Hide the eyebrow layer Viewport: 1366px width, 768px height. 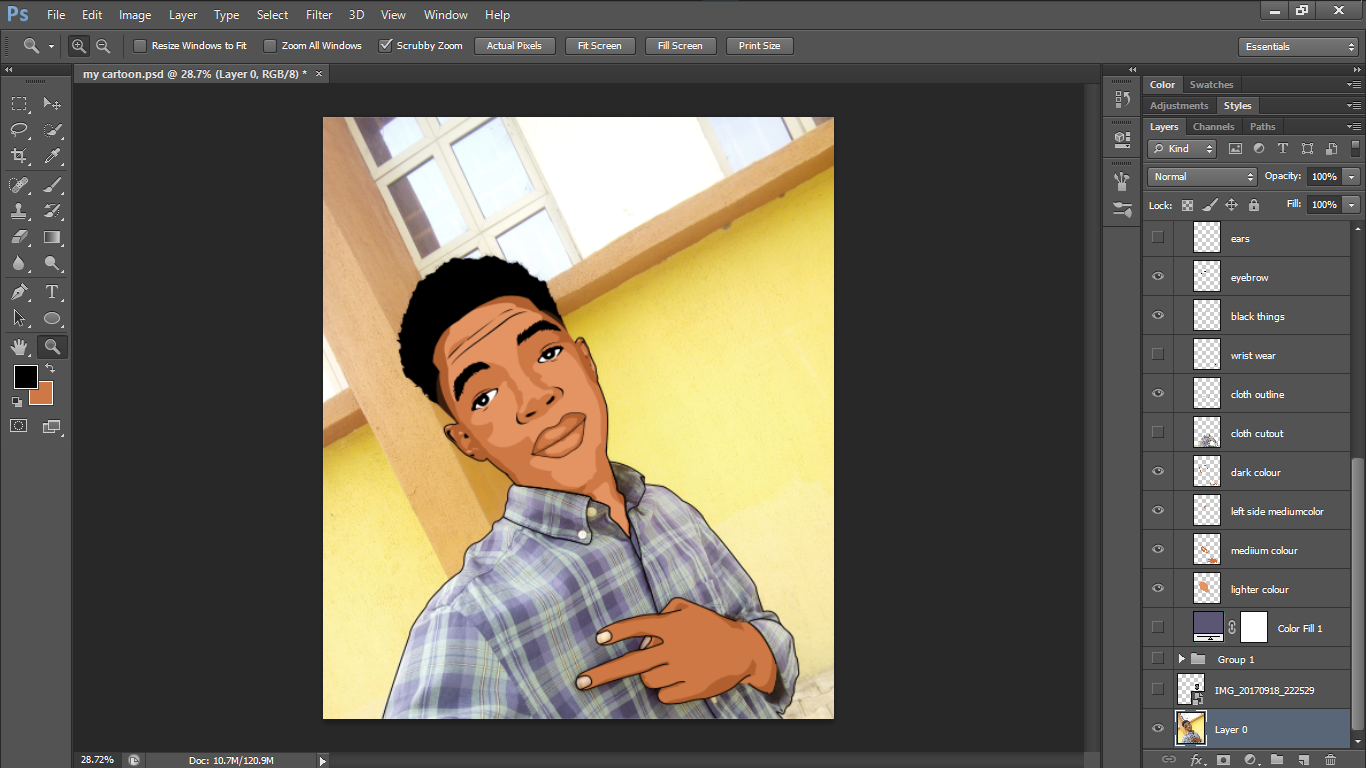1158,277
